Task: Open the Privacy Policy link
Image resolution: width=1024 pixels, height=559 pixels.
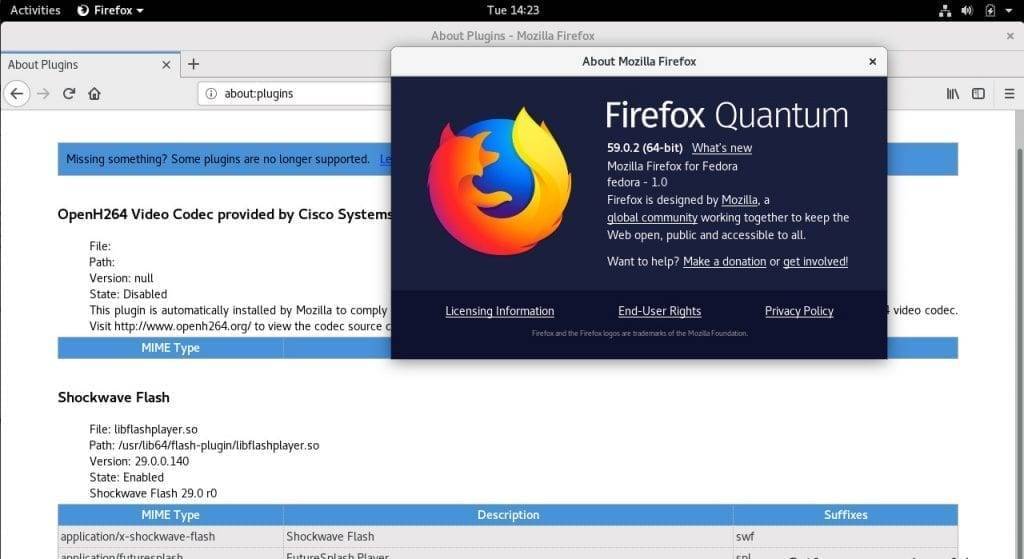Action: coord(798,311)
